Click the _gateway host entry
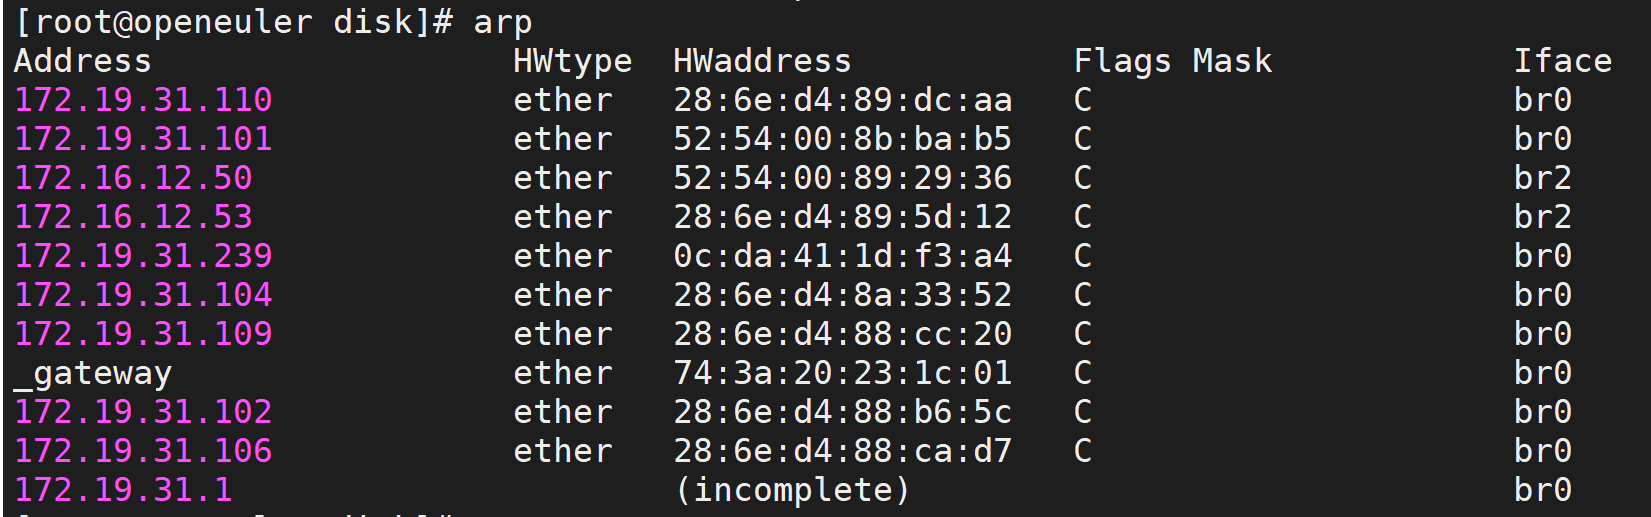Viewport: 1651px width, 517px height. pyautogui.click(x=93, y=374)
